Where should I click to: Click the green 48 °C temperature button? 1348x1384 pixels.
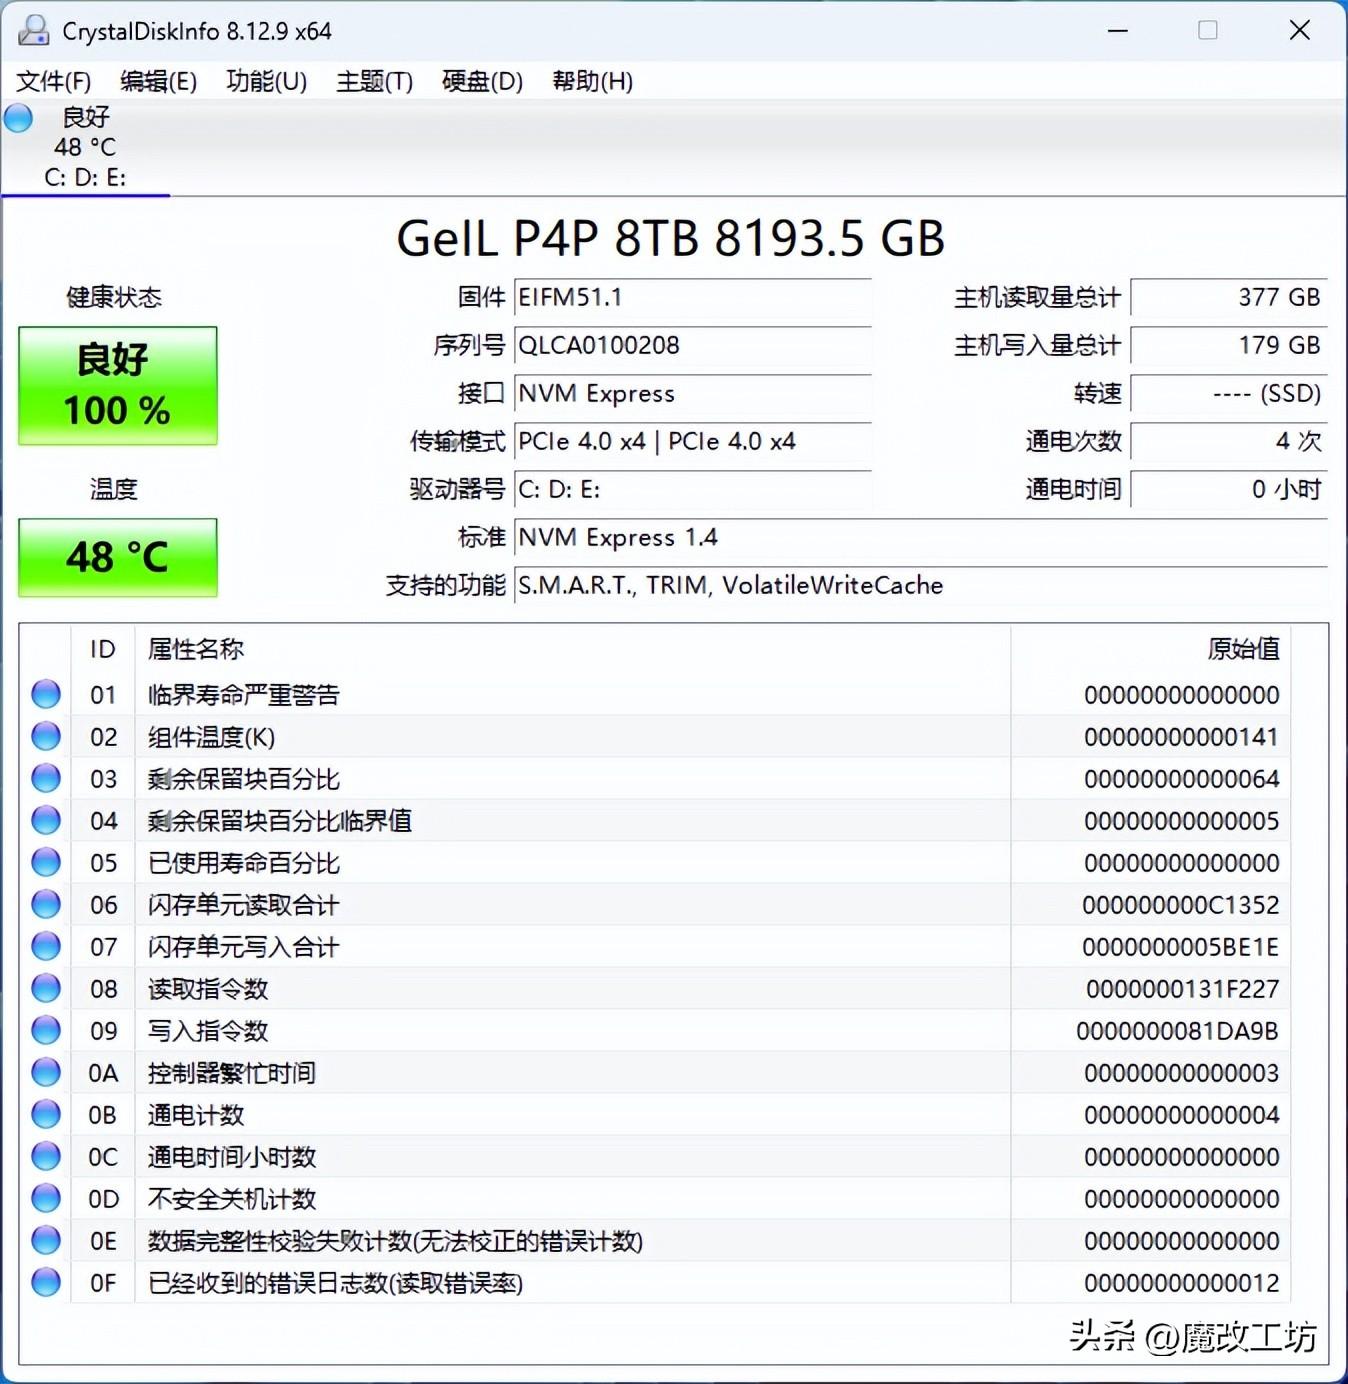(x=118, y=557)
